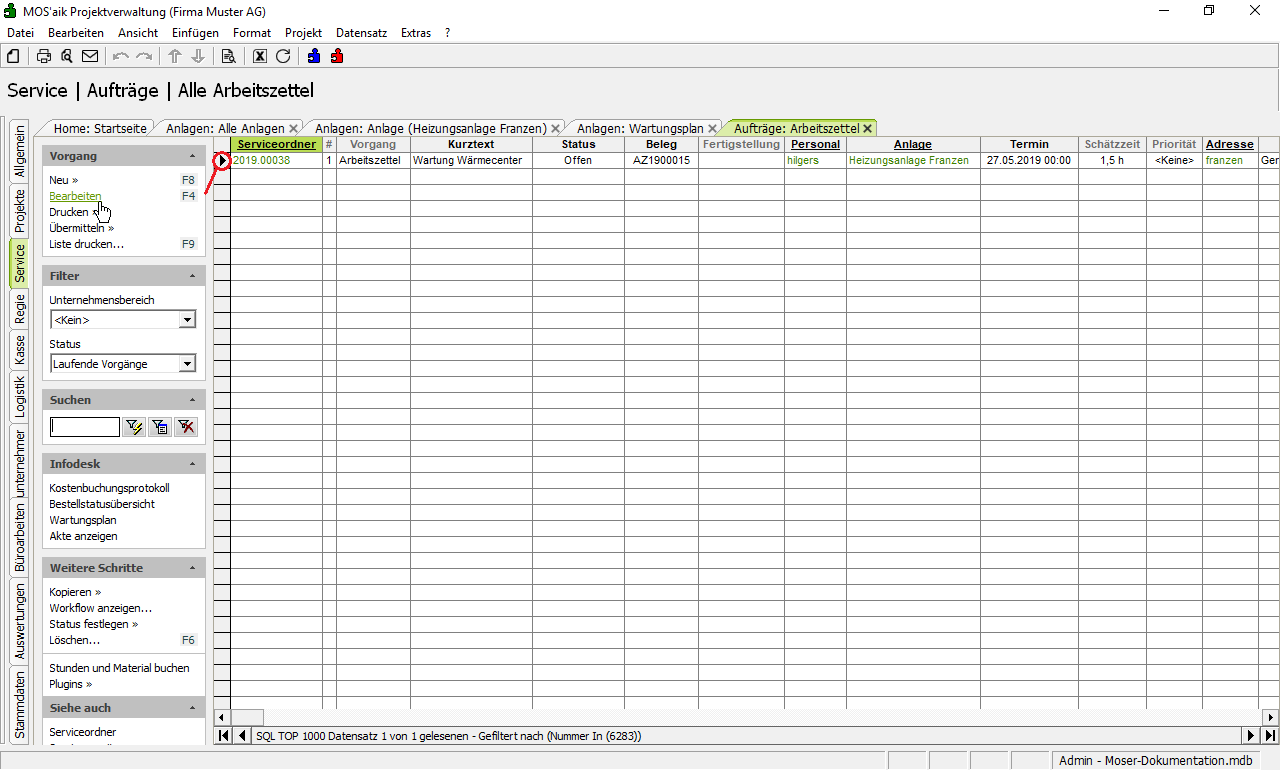Click the Bearbeiten link in Vorgang
Viewport: 1280px width, 770px height.
pos(75,196)
